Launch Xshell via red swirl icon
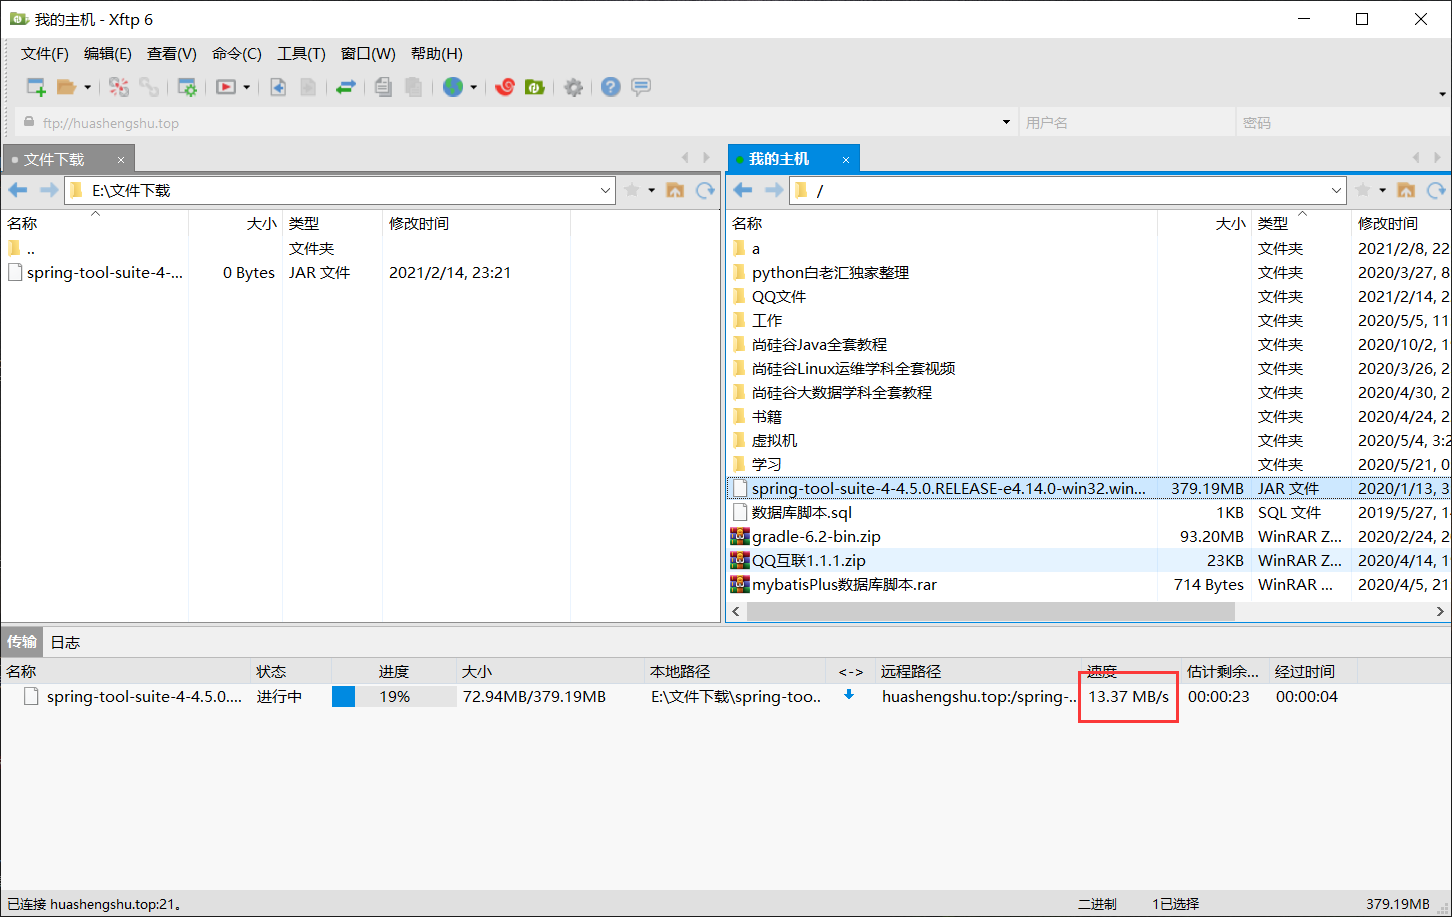This screenshot has width=1452, height=917. pyautogui.click(x=505, y=87)
